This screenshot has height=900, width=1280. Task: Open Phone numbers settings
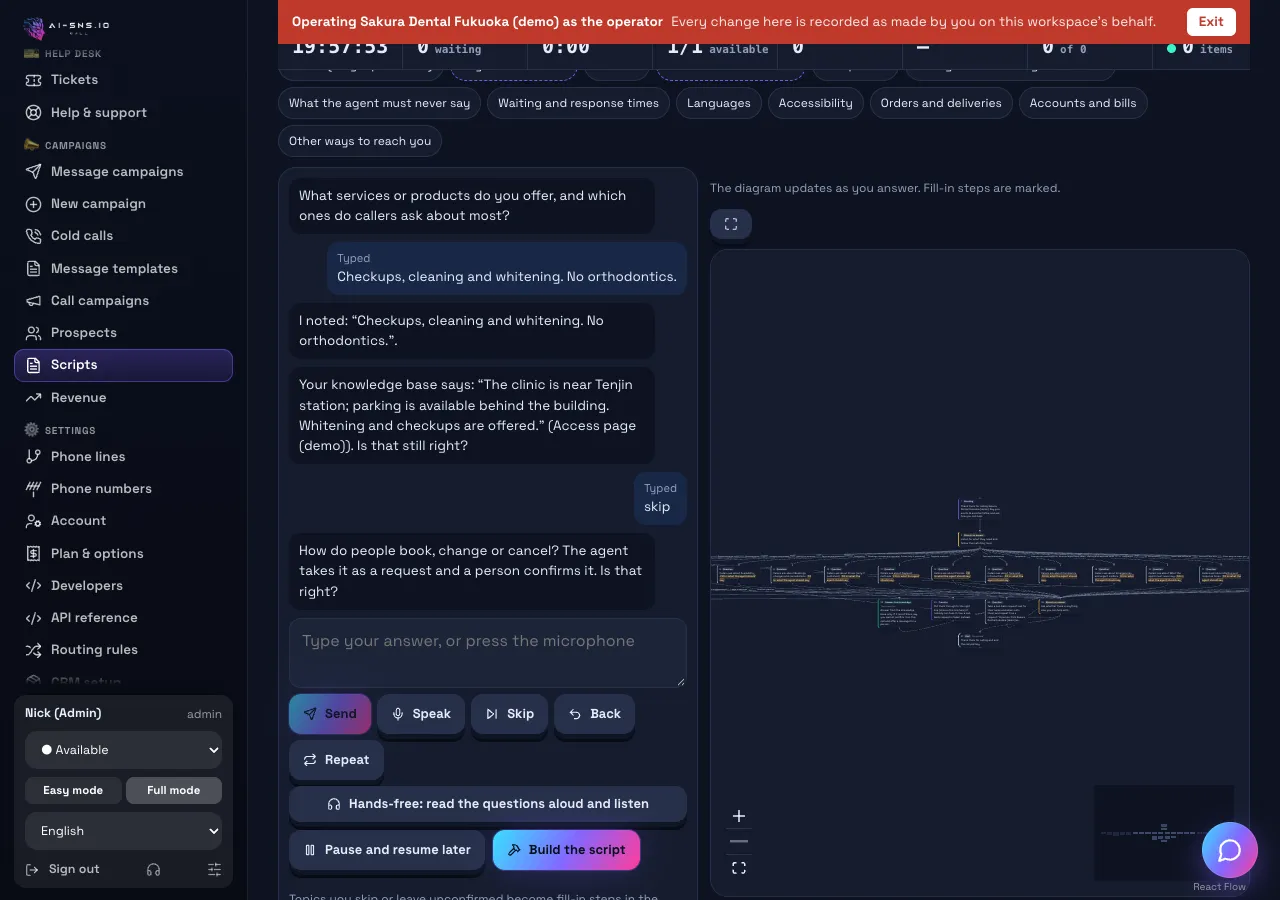124,489
